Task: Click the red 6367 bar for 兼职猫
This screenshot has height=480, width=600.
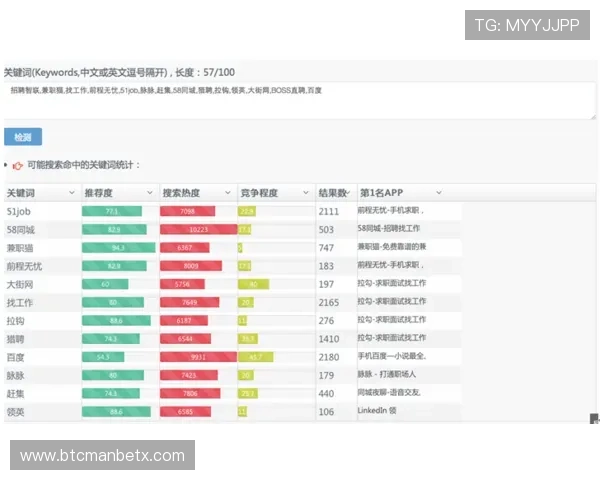Action: click(x=185, y=248)
